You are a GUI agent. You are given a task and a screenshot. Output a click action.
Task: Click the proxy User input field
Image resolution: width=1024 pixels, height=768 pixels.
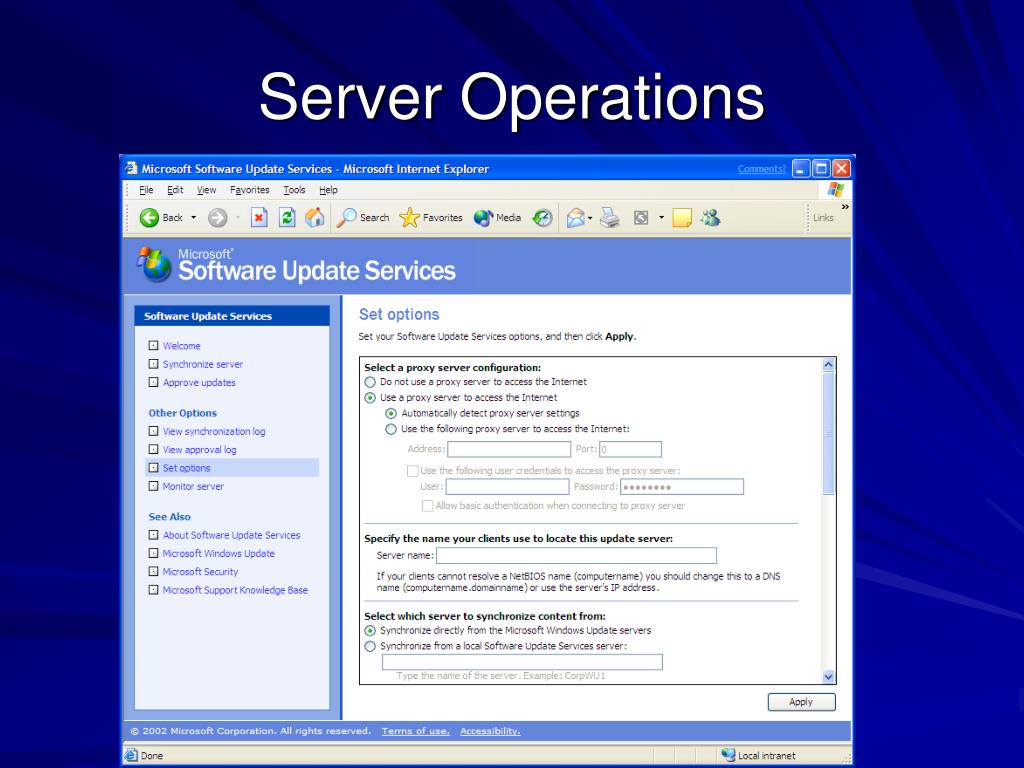[x=507, y=487]
